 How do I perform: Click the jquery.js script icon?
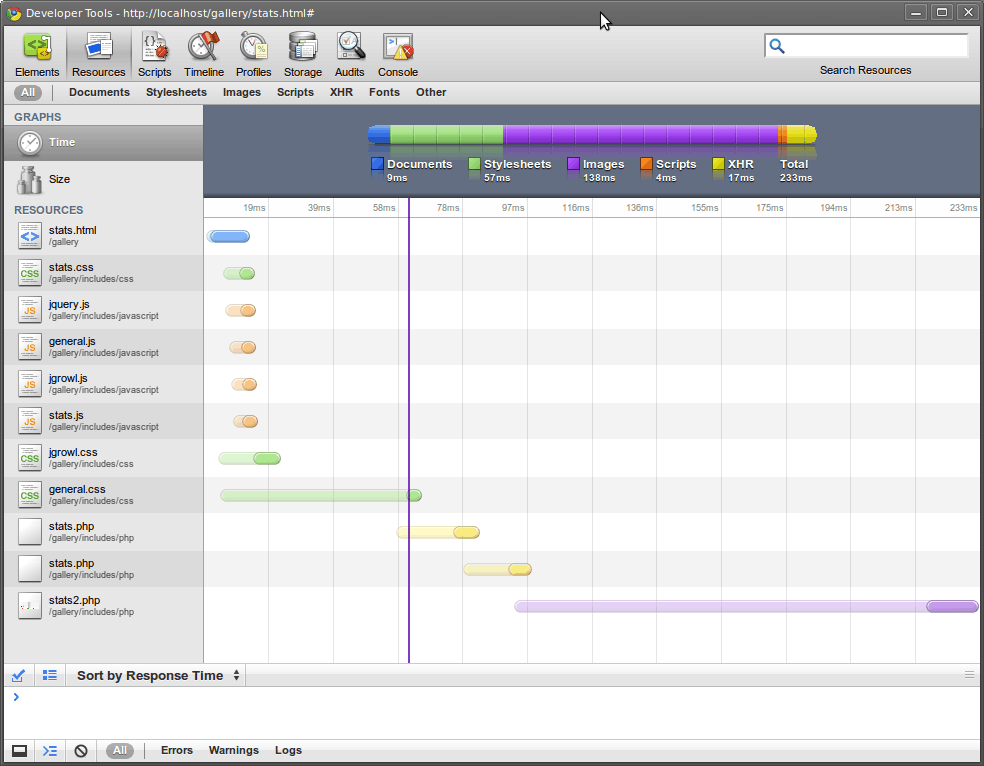click(29, 310)
